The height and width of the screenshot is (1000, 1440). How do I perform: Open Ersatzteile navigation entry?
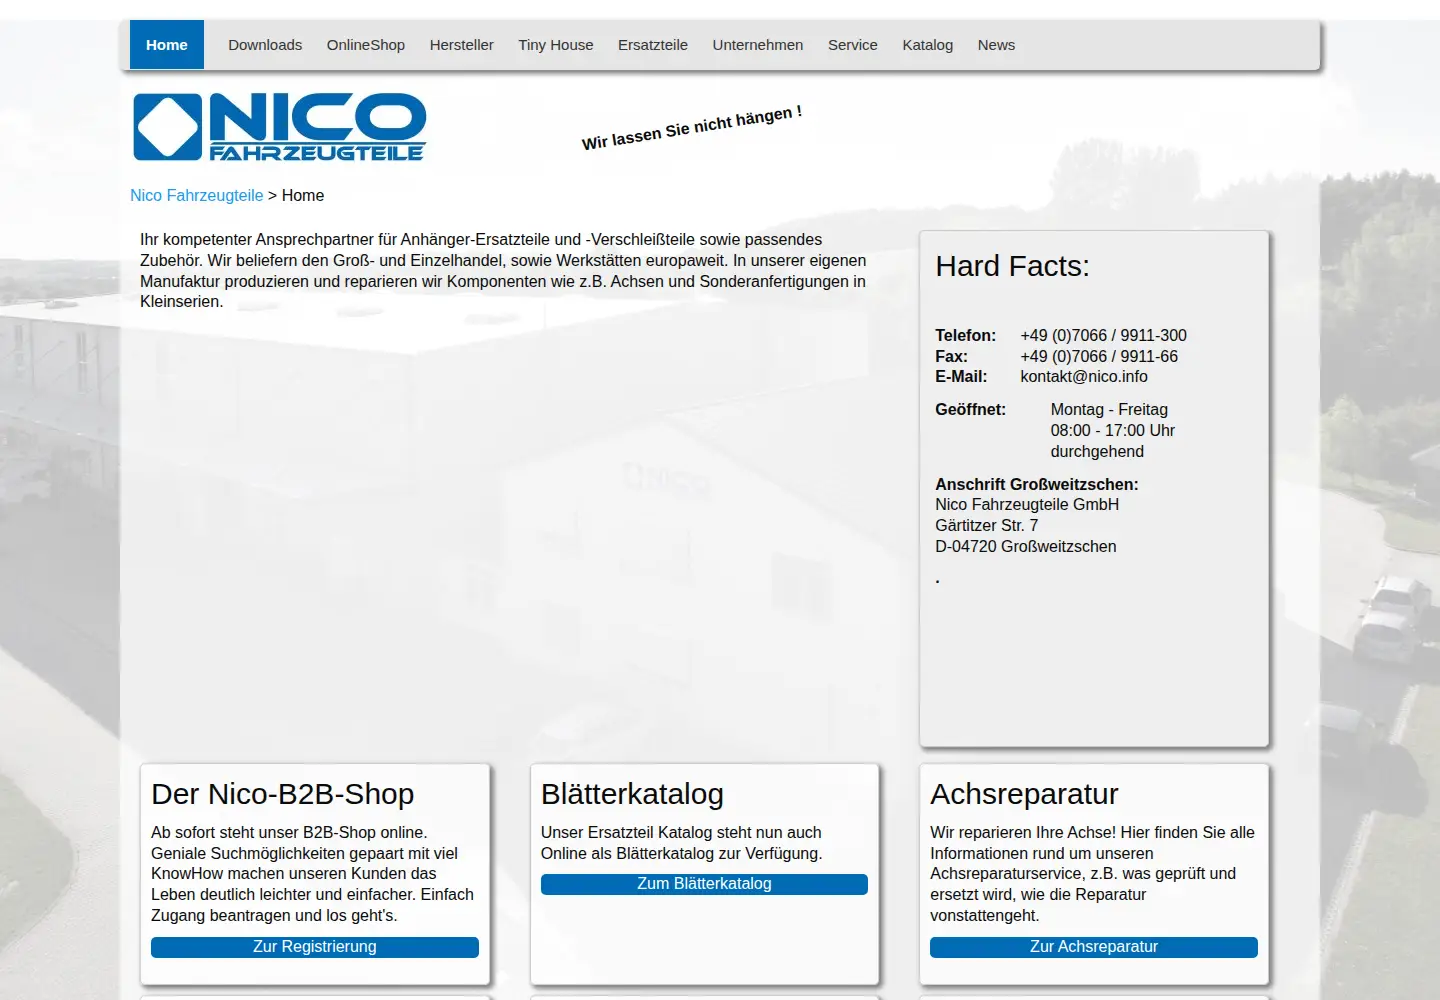coord(653,45)
